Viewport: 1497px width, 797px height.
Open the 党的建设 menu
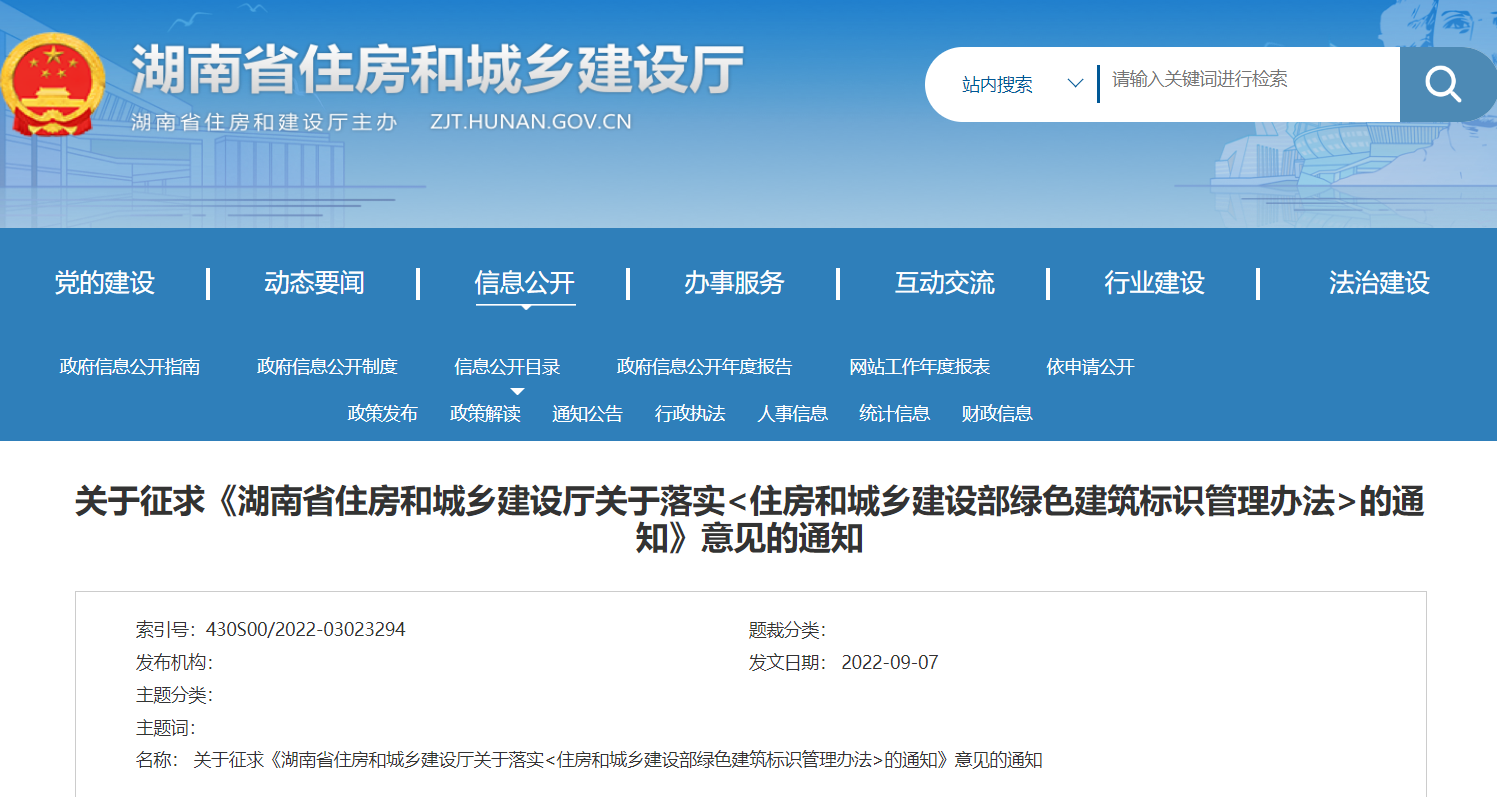click(x=105, y=283)
